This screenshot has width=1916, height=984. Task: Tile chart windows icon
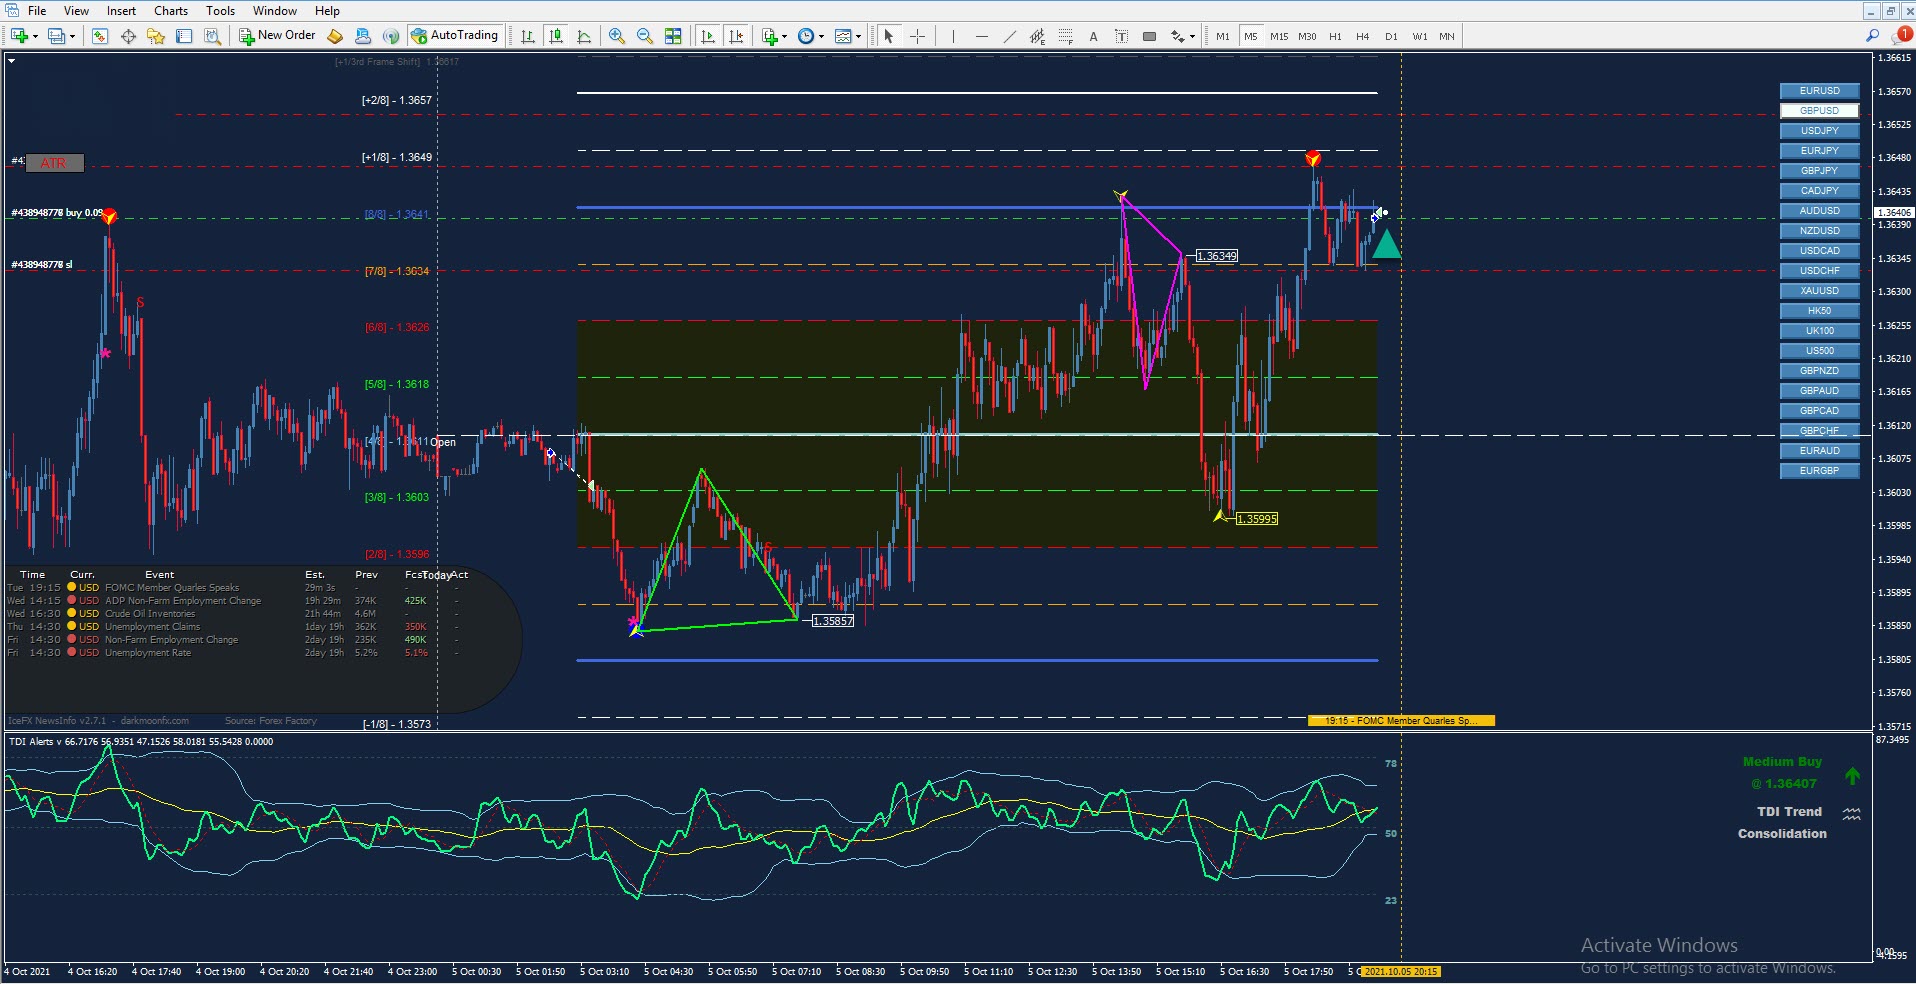tap(673, 36)
